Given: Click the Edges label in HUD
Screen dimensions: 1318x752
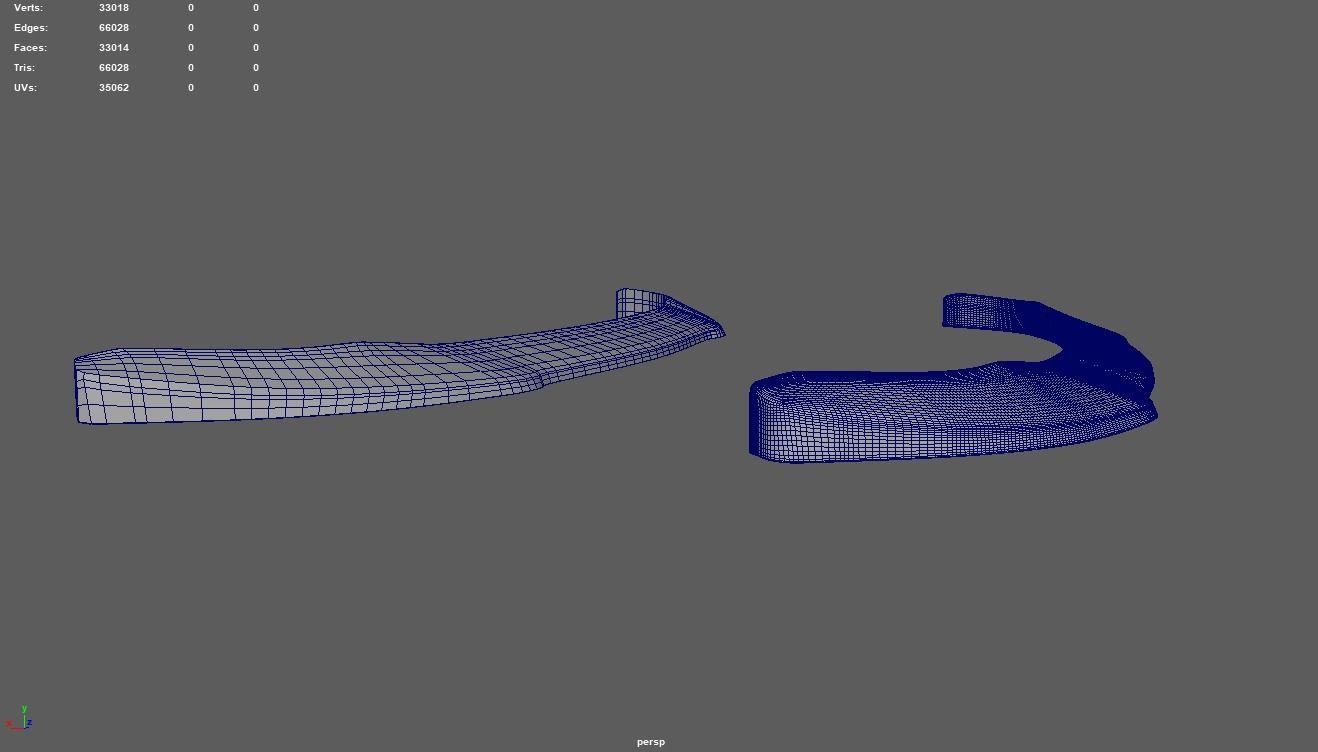Looking at the screenshot, I should pyautogui.click(x=30, y=28).
